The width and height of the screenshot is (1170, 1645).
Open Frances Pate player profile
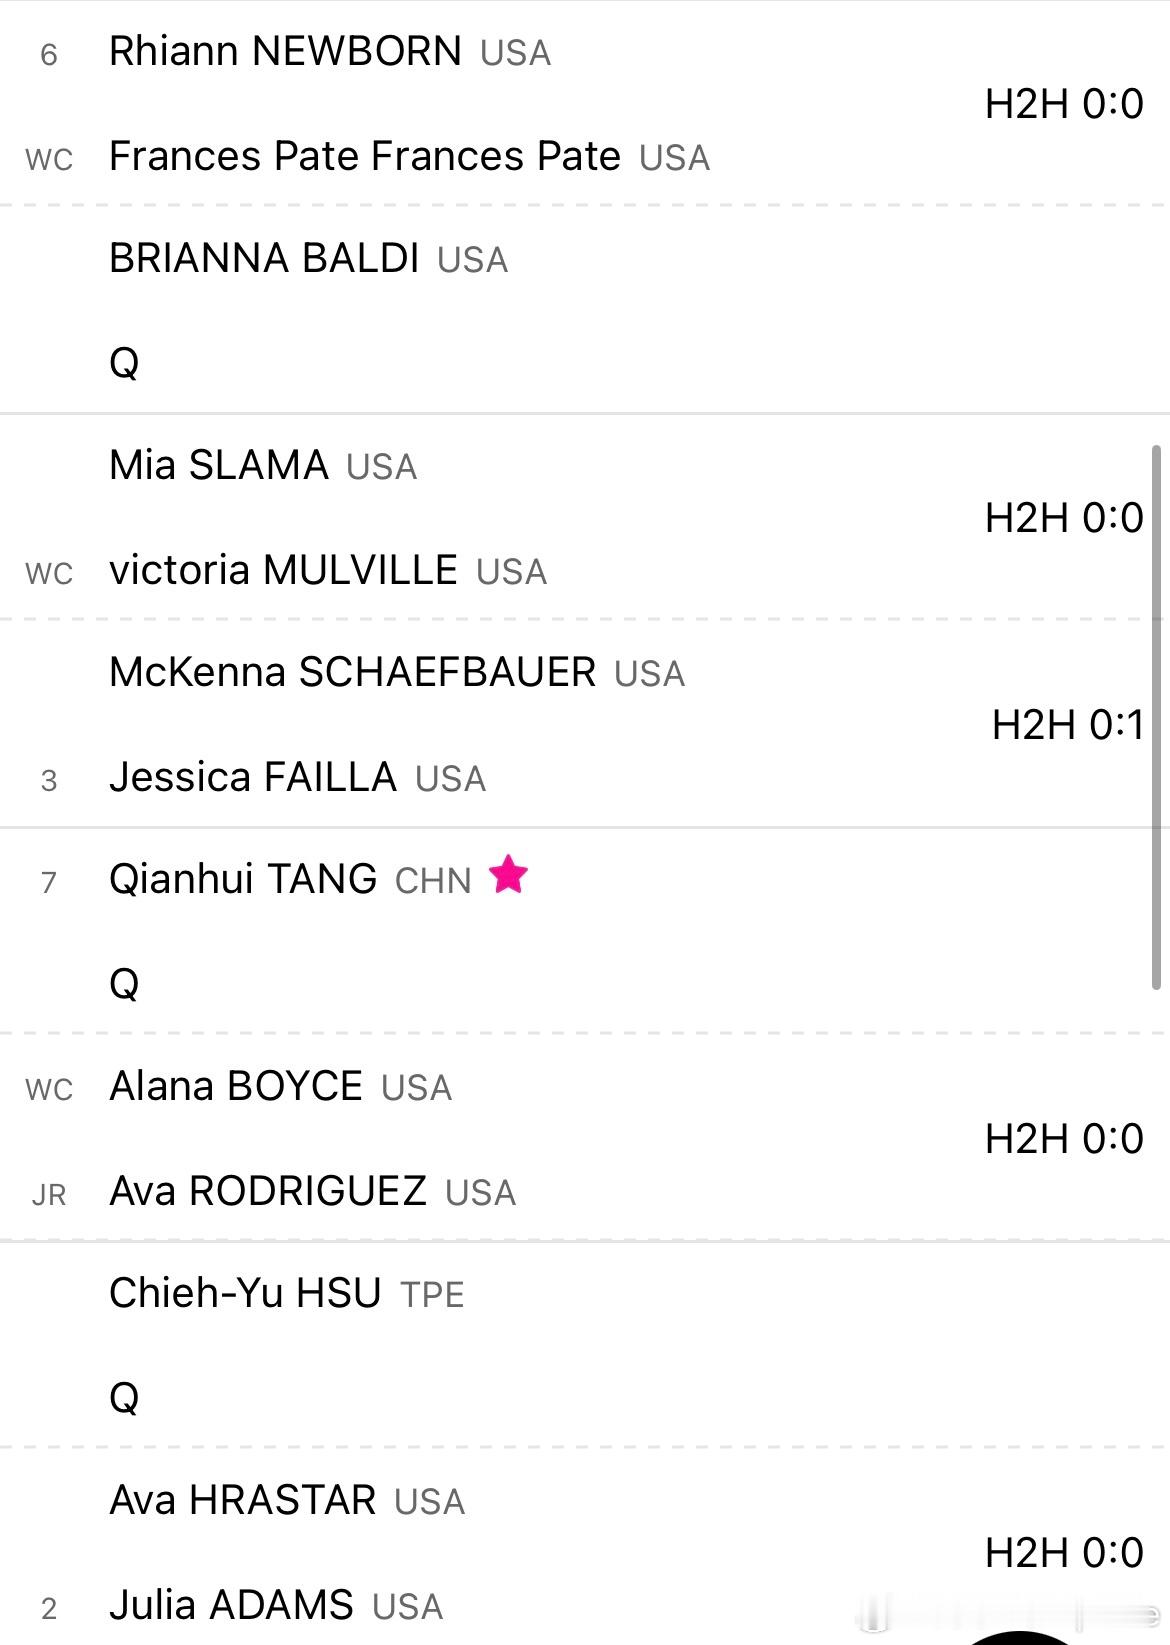pos(365,156)
